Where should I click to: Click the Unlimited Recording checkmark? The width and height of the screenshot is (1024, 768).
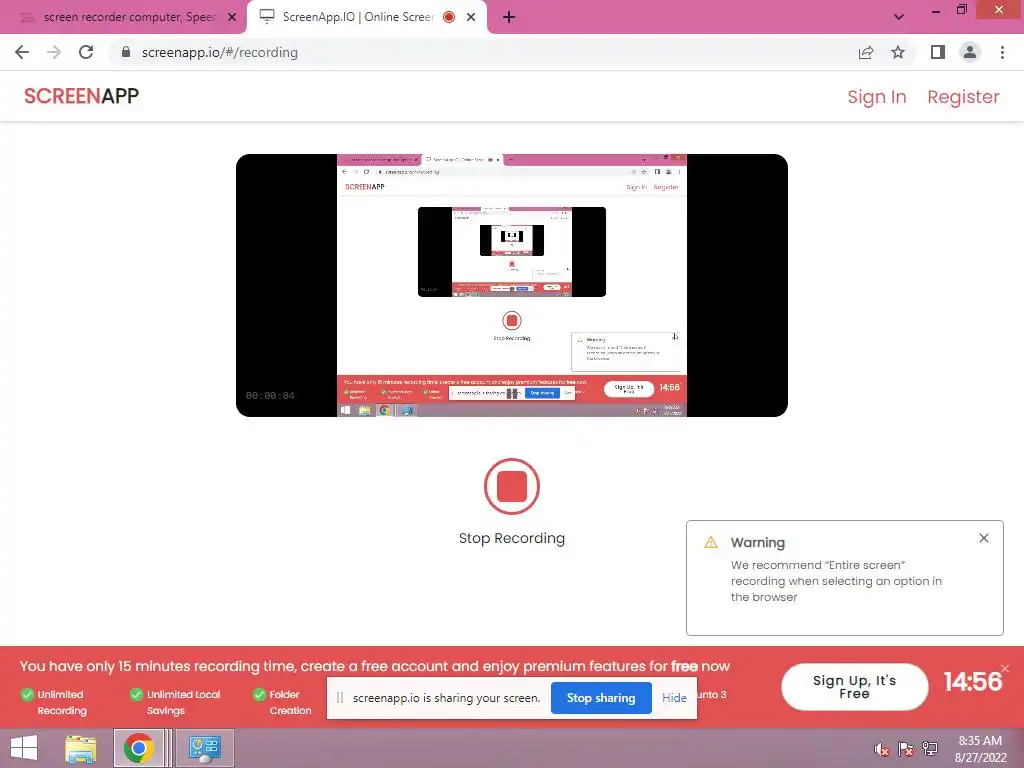click(x=27, y=694)
